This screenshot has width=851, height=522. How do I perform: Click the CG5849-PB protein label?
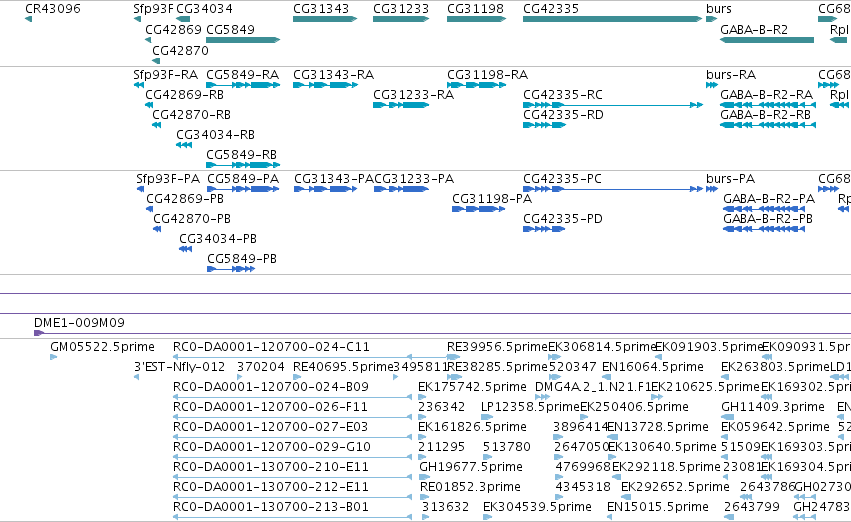(242, 259)
